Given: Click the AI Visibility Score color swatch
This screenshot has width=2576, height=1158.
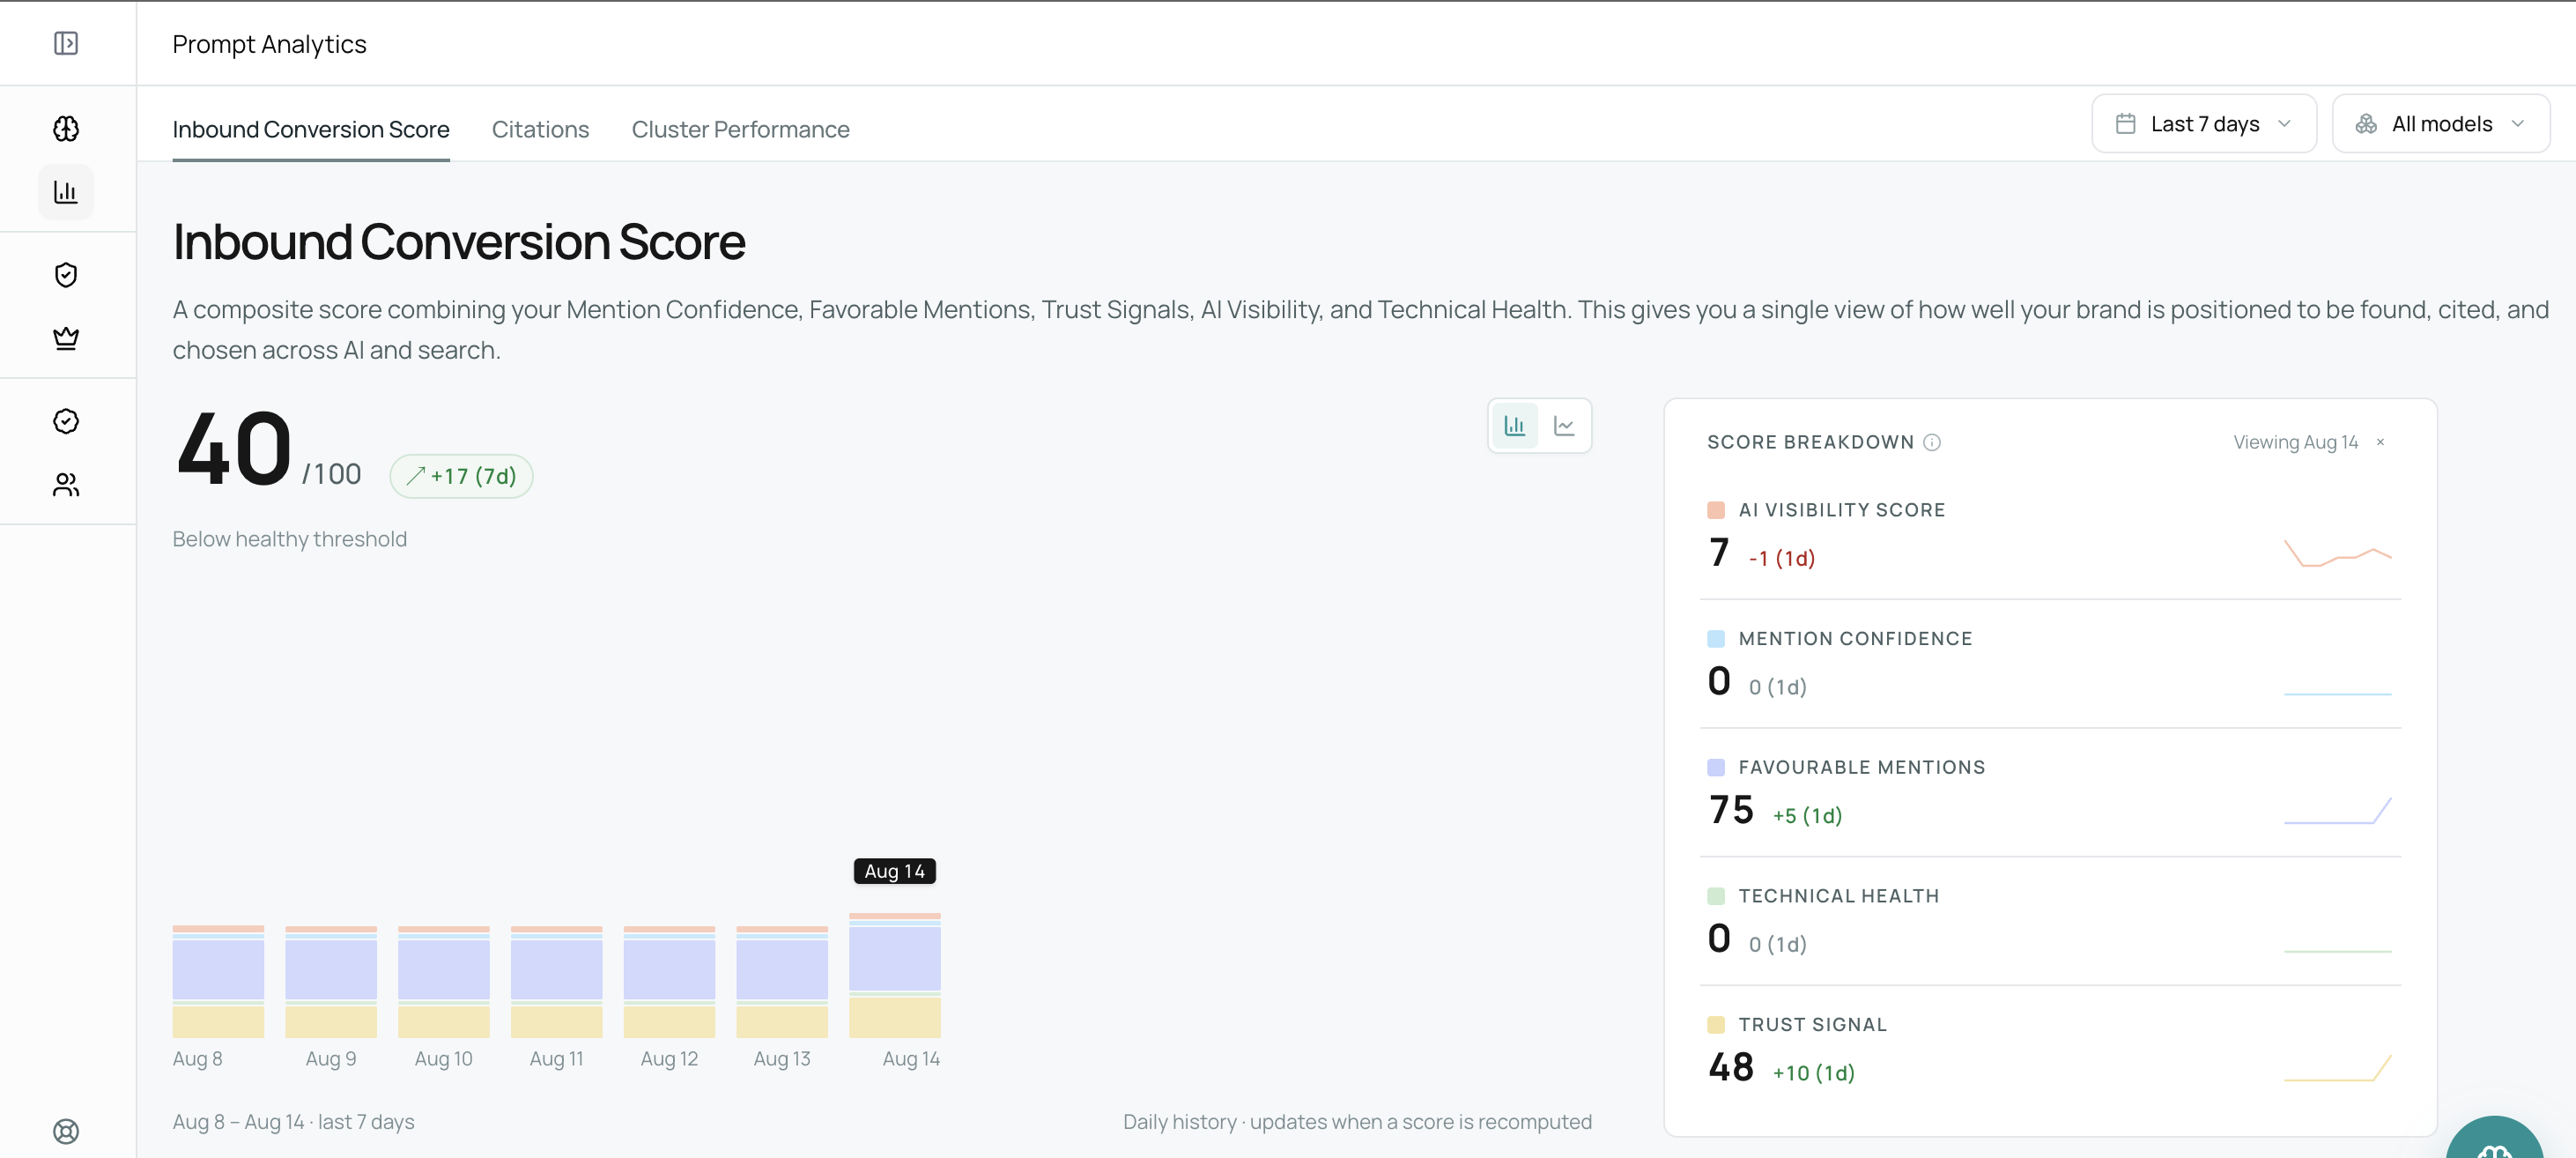Looking at the screenshot, I should [1716, 510].
